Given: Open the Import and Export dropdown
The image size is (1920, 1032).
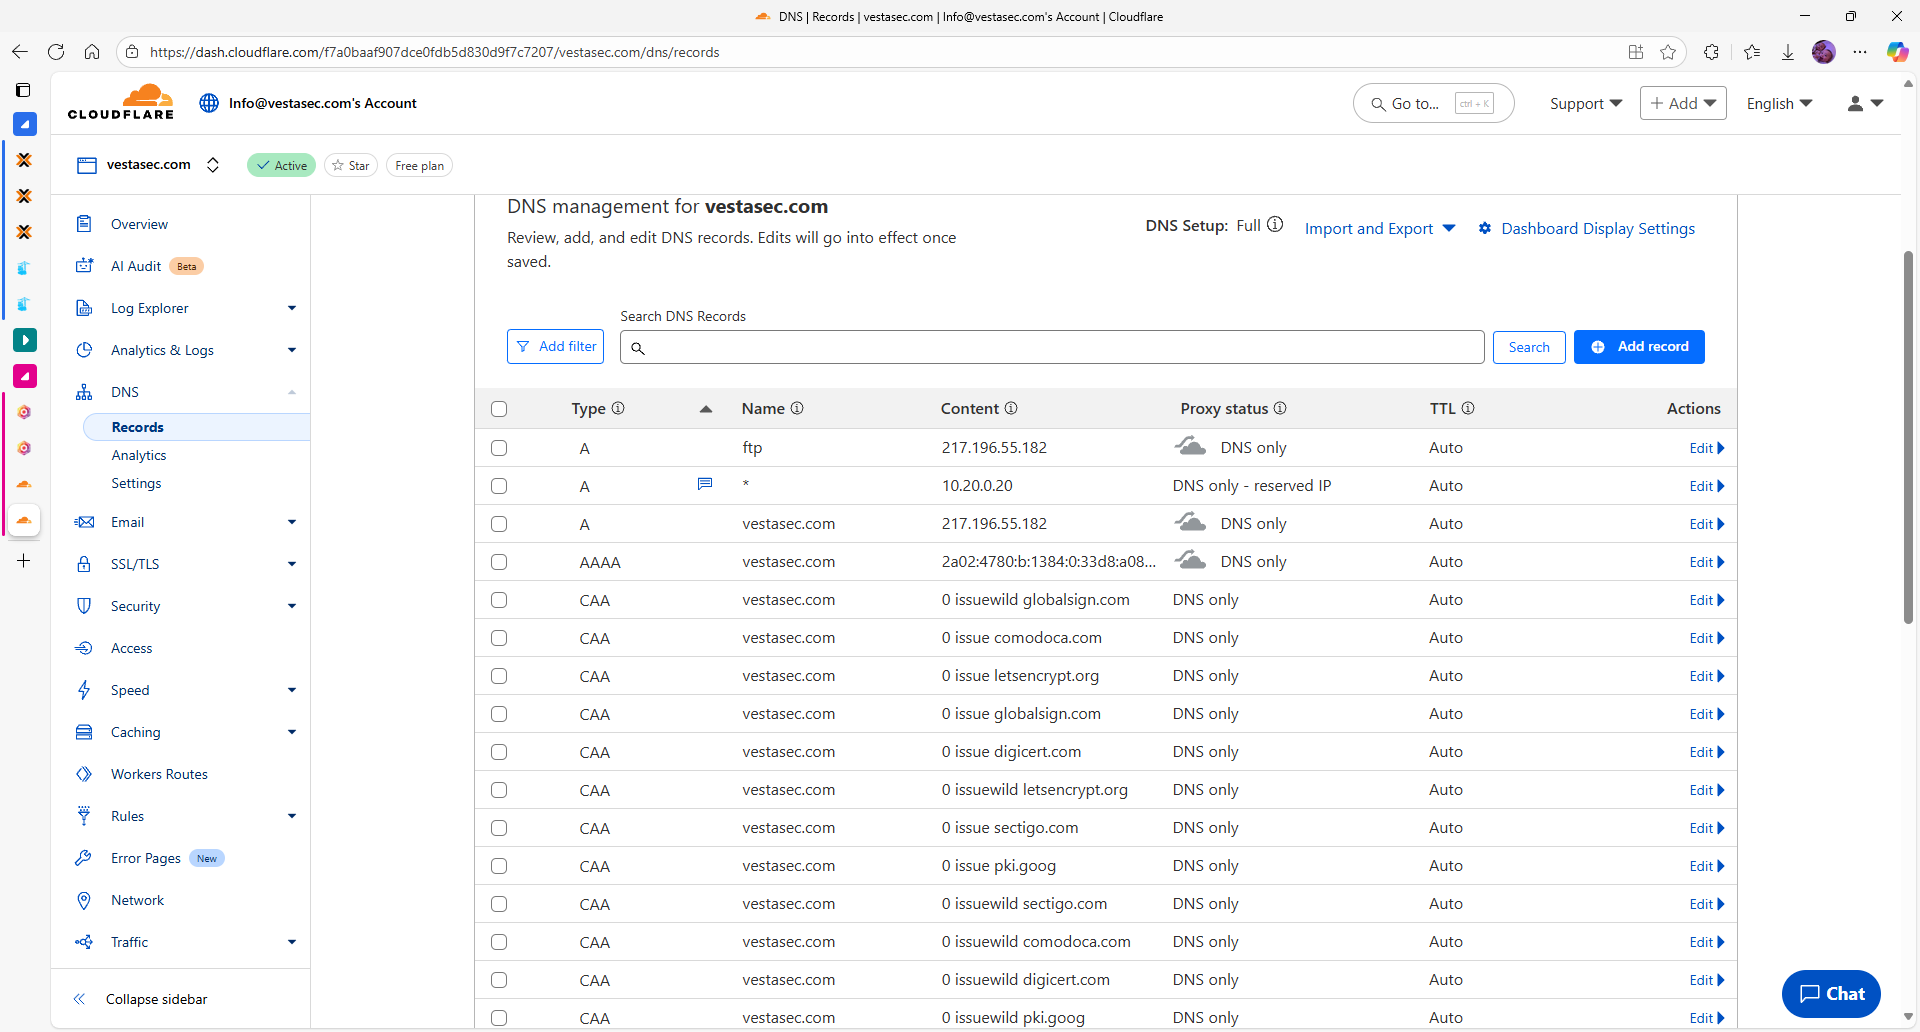Looking at the screenshot, I should coord(1380,228).
